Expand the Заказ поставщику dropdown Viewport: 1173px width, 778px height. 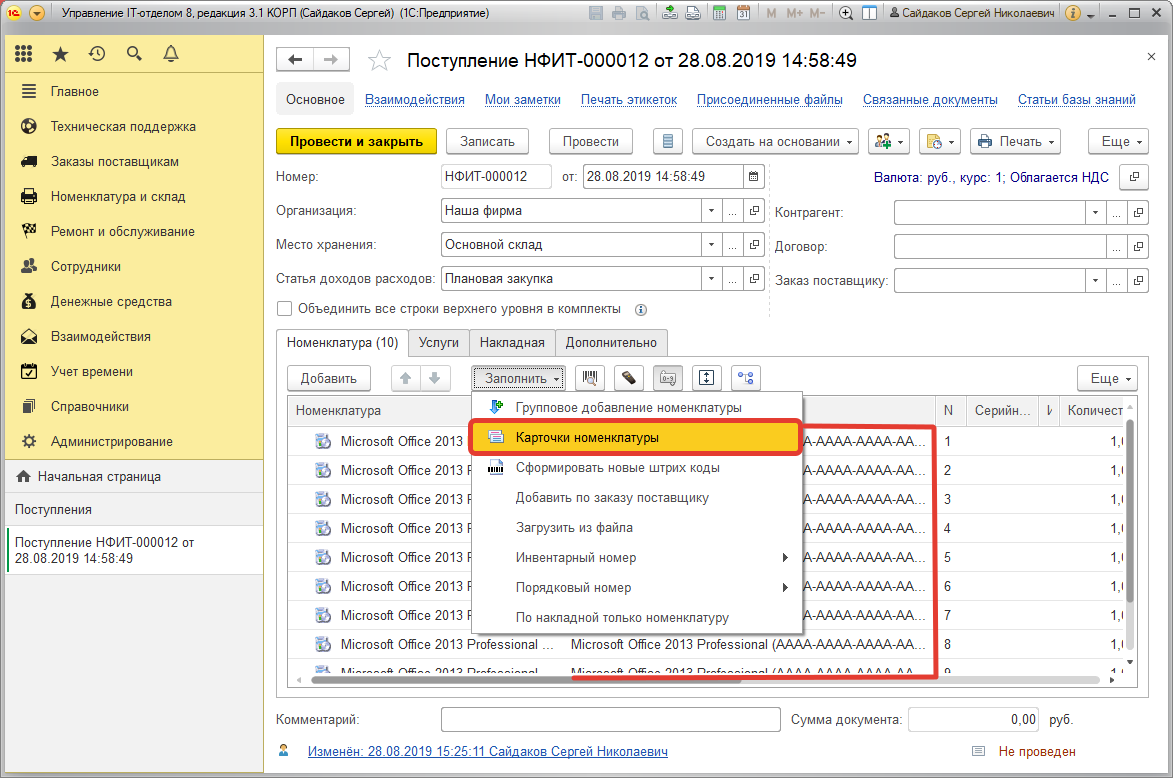pyautogui.click(x=1095, y=281)
